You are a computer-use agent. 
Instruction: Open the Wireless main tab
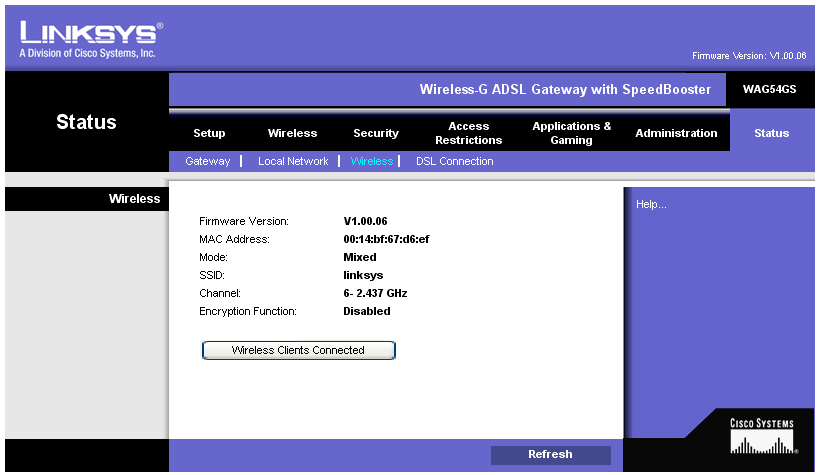292,133
